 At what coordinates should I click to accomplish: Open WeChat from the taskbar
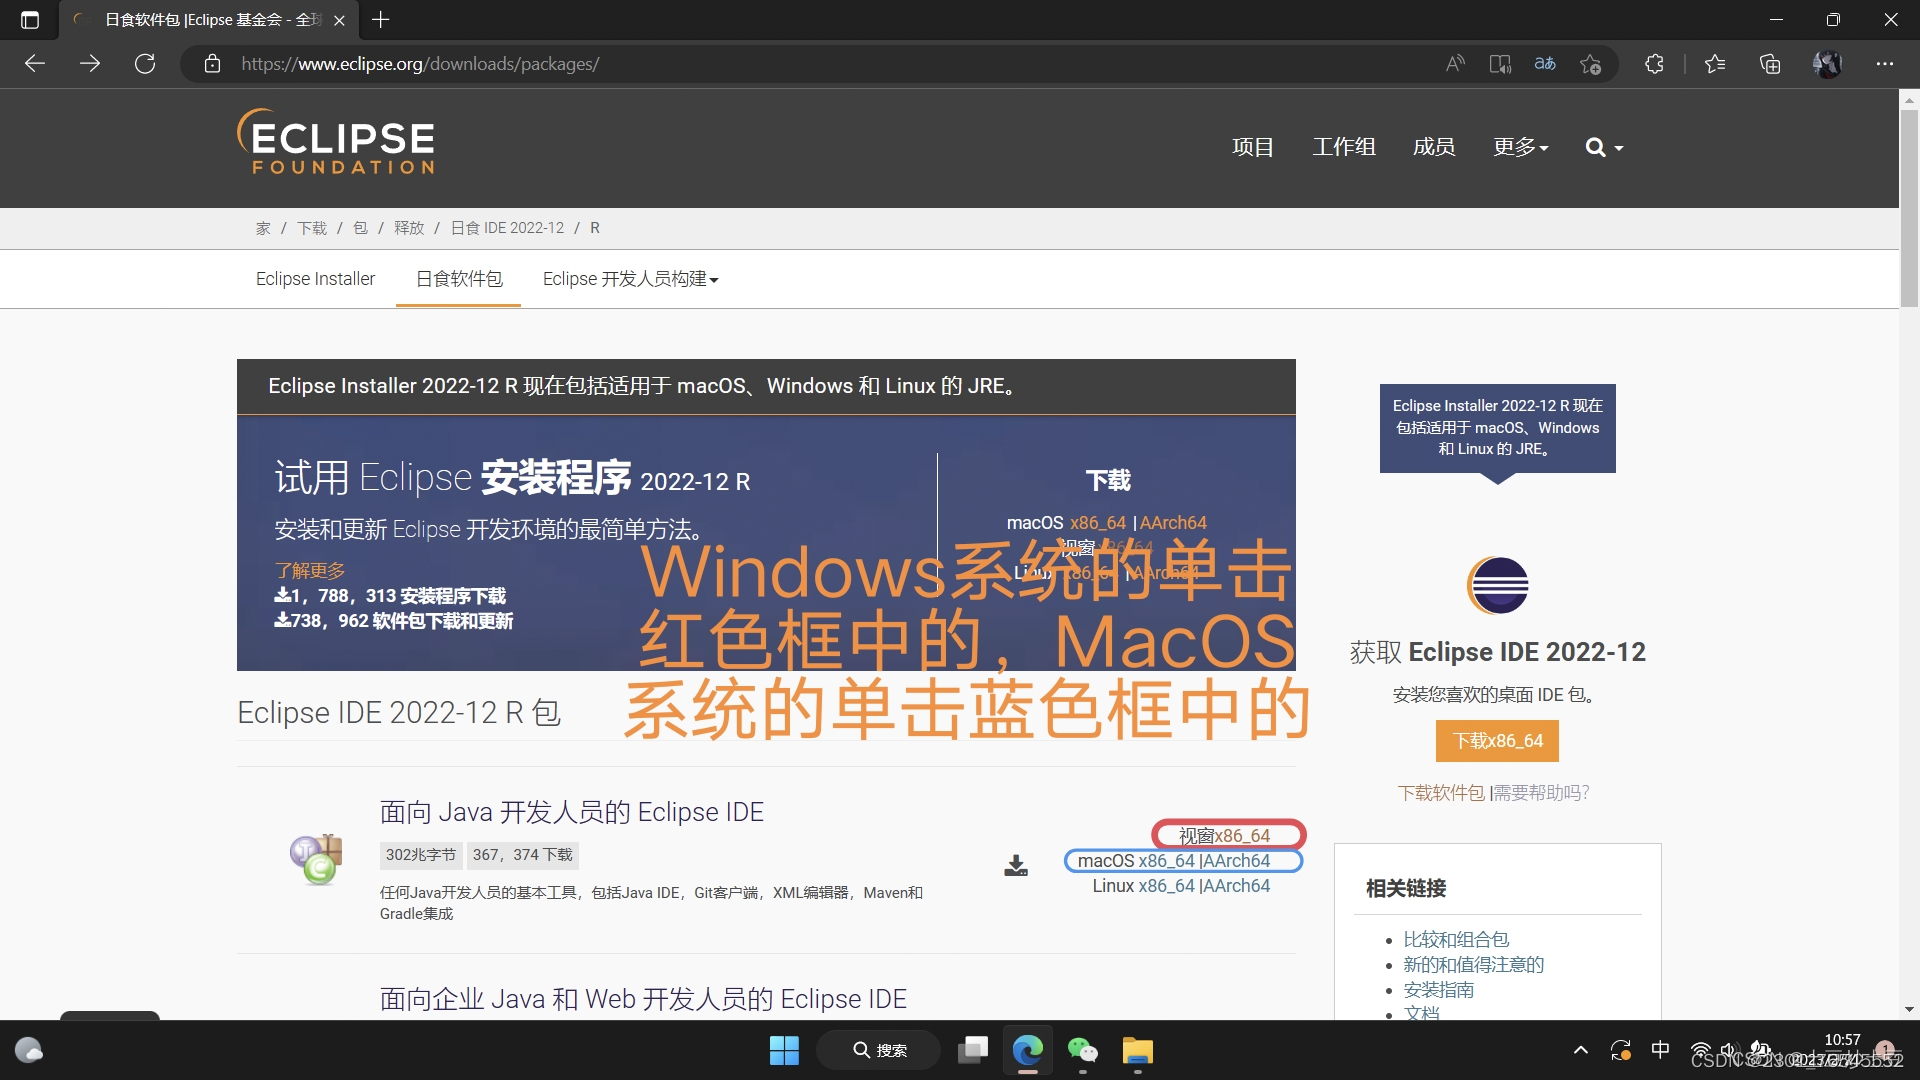tap(1082, 1050)
